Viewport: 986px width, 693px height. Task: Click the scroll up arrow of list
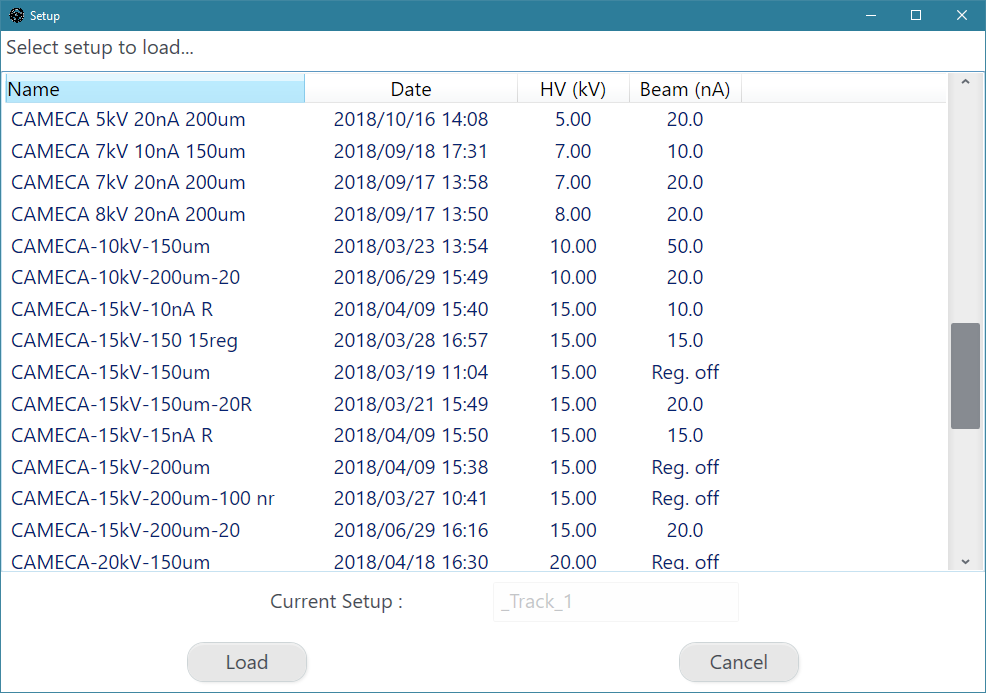[965, 82]
